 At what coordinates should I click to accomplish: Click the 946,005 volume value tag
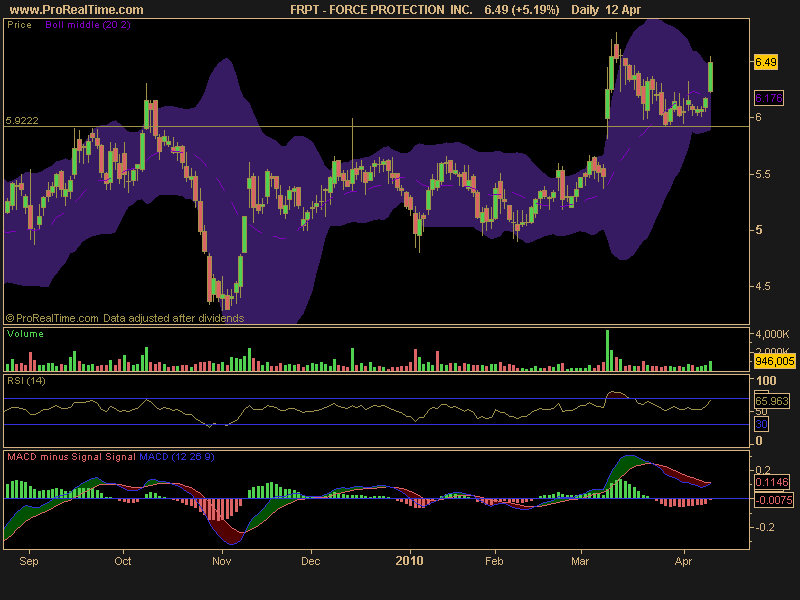pos(774,361)
